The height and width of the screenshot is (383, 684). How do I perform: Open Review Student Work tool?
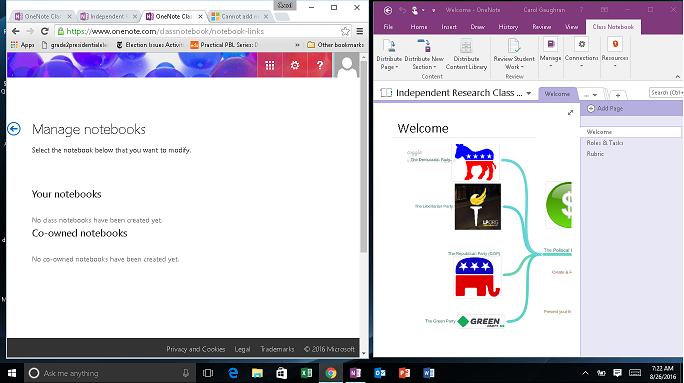click(514, 55)
